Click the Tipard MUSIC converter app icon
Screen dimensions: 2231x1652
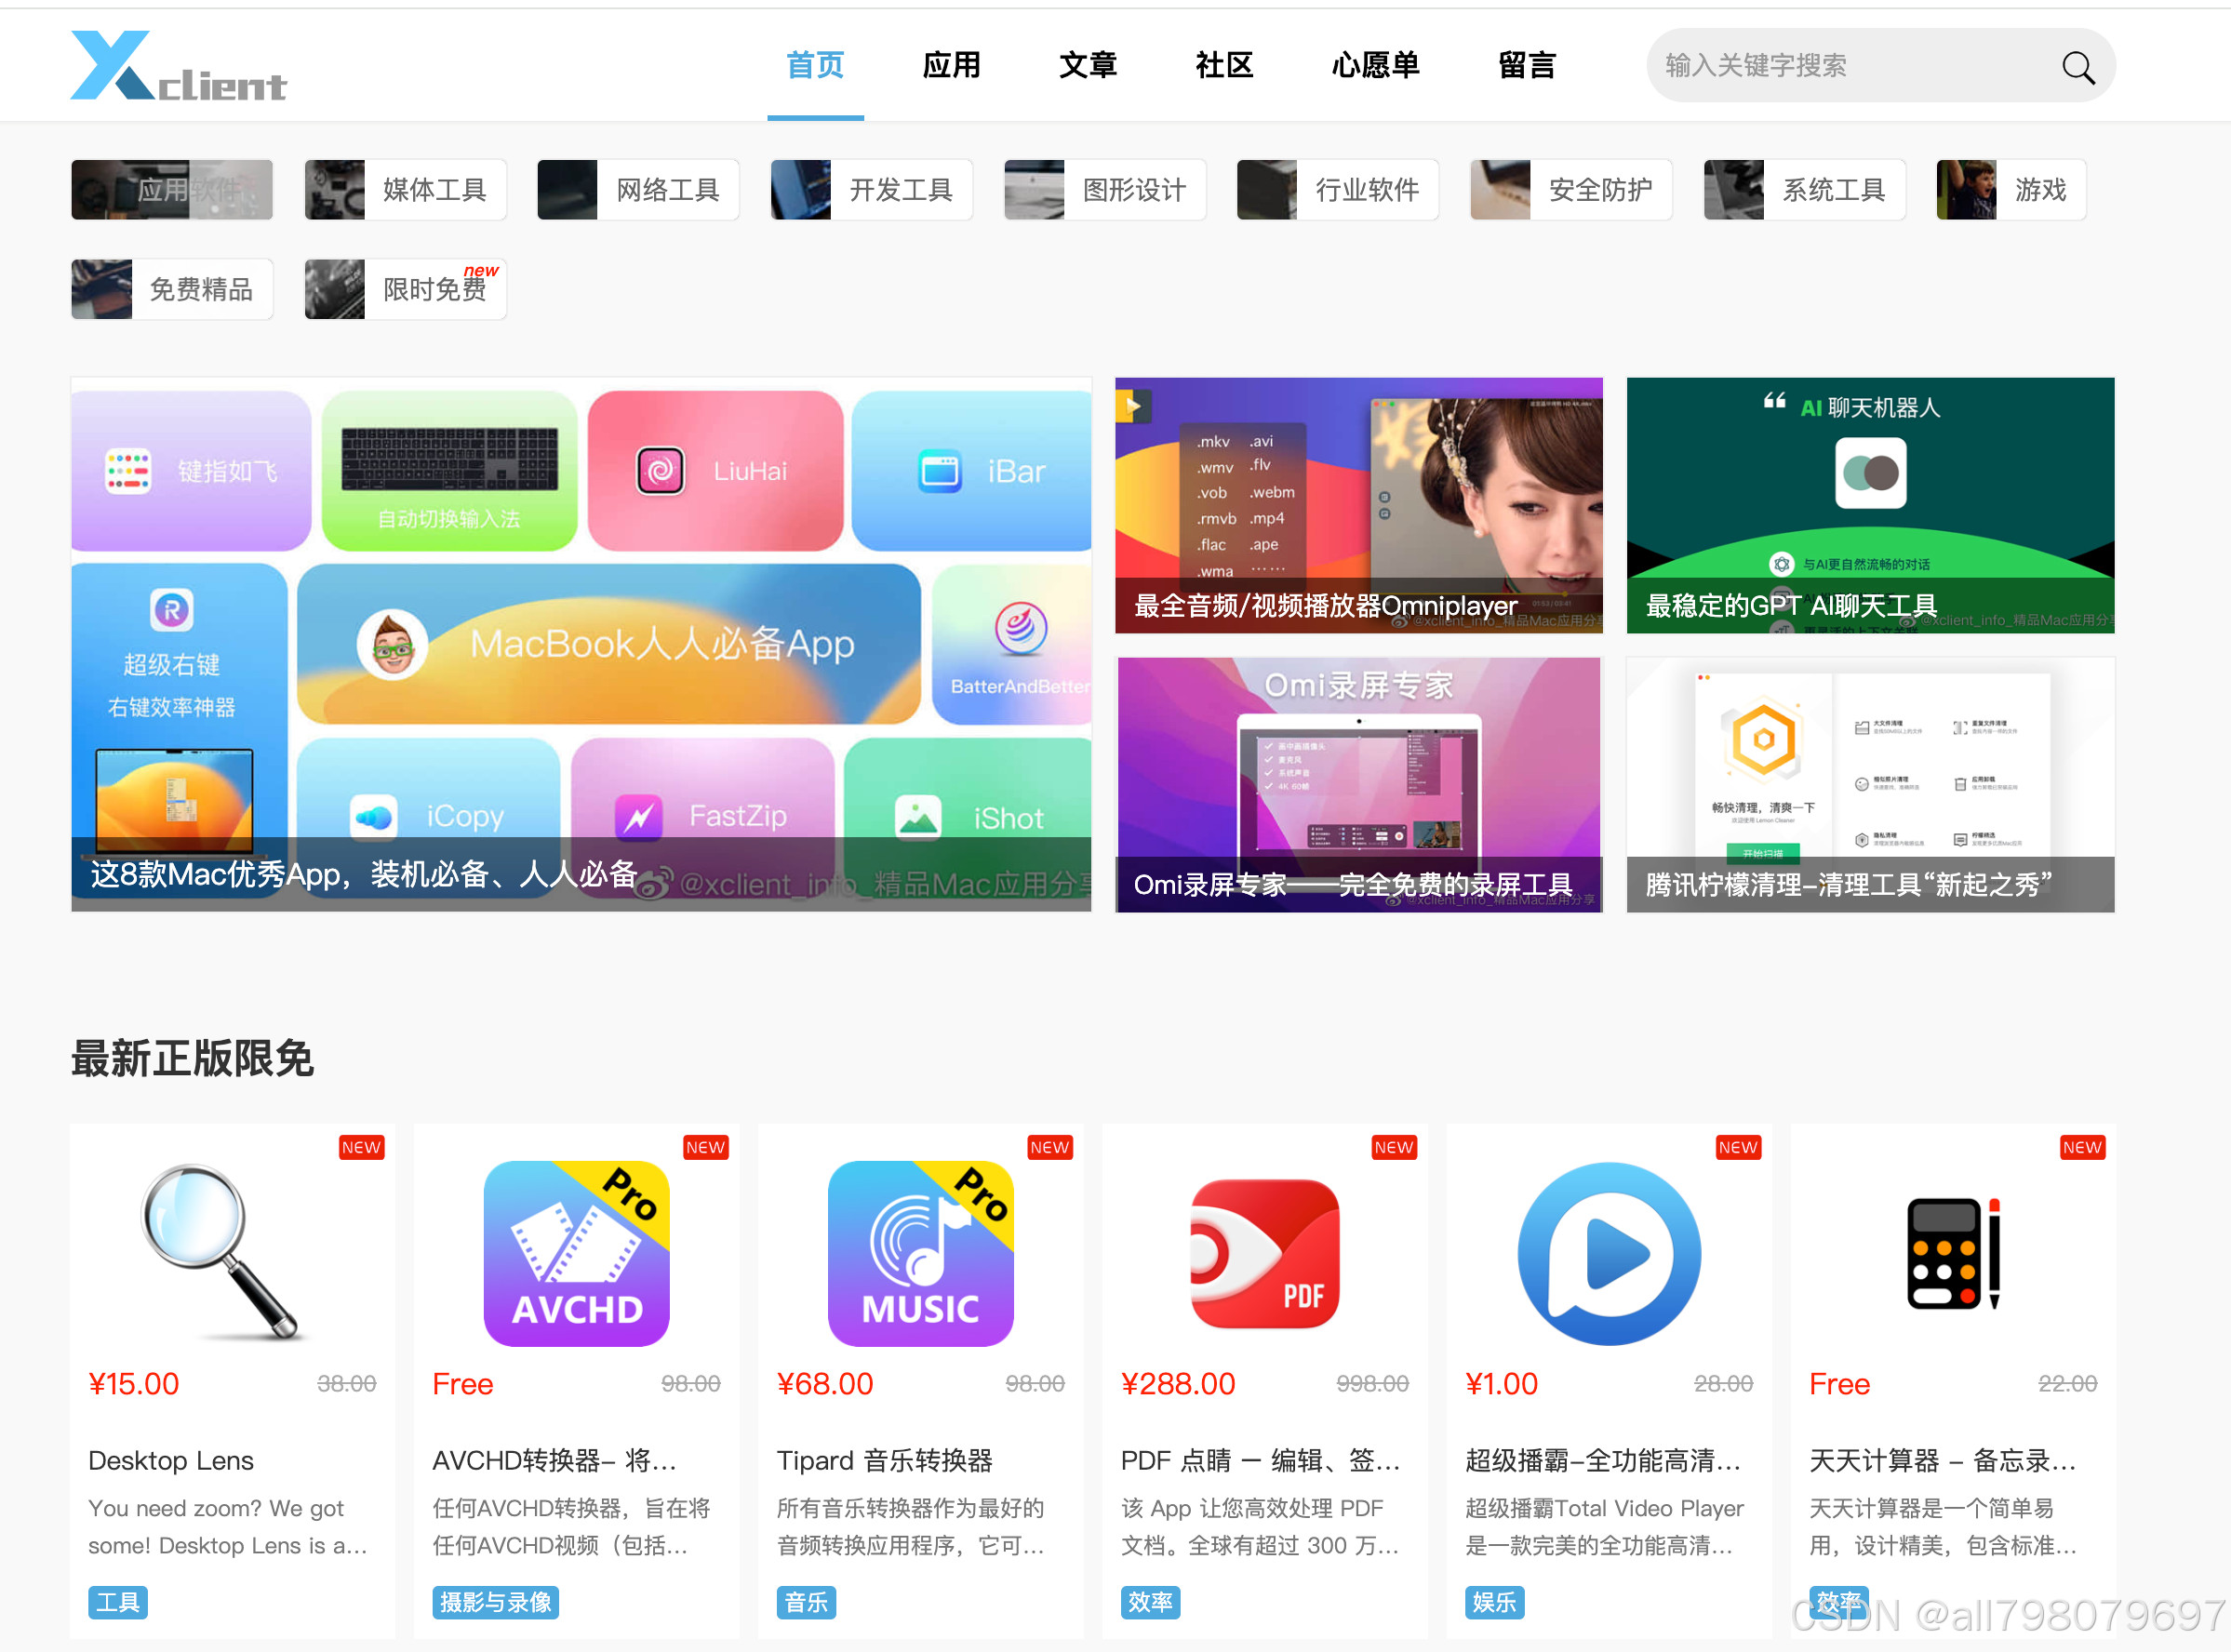(x=920, y=1252)
